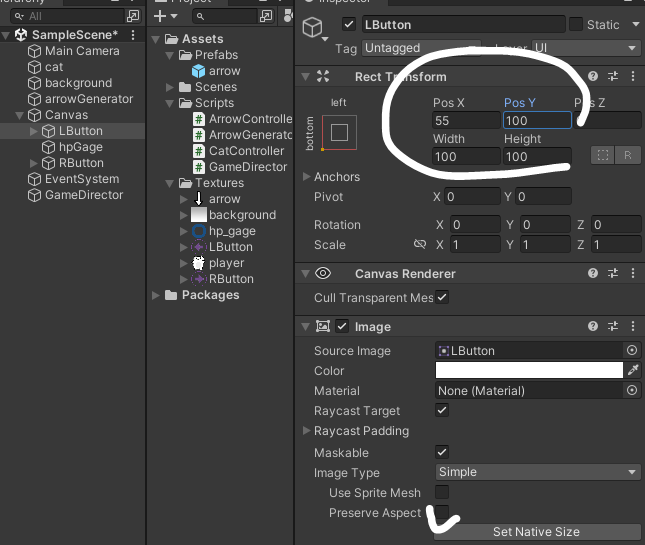Open Canvas Renderer presets icon
Image resolution: width=645 pixels, height=545 pixels.
tap(613, 273)
